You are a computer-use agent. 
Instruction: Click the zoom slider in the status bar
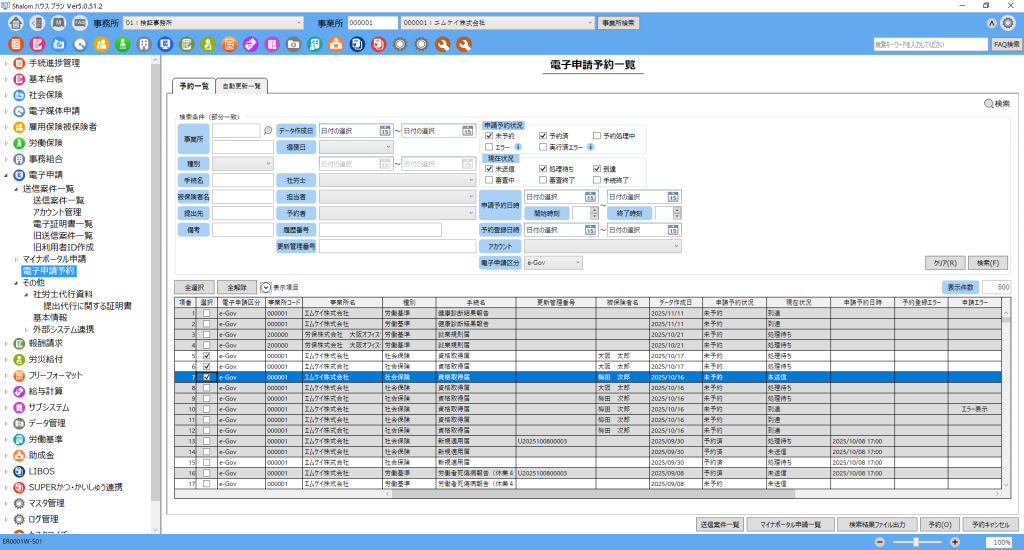(x=916, y=541)
